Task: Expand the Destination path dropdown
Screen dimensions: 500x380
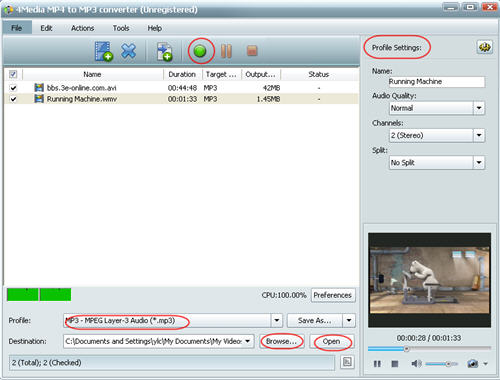Action: [x=248, y=341]
